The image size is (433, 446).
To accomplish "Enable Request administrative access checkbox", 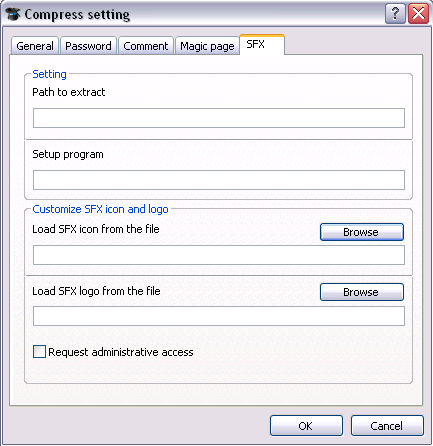I will point(39,352).
